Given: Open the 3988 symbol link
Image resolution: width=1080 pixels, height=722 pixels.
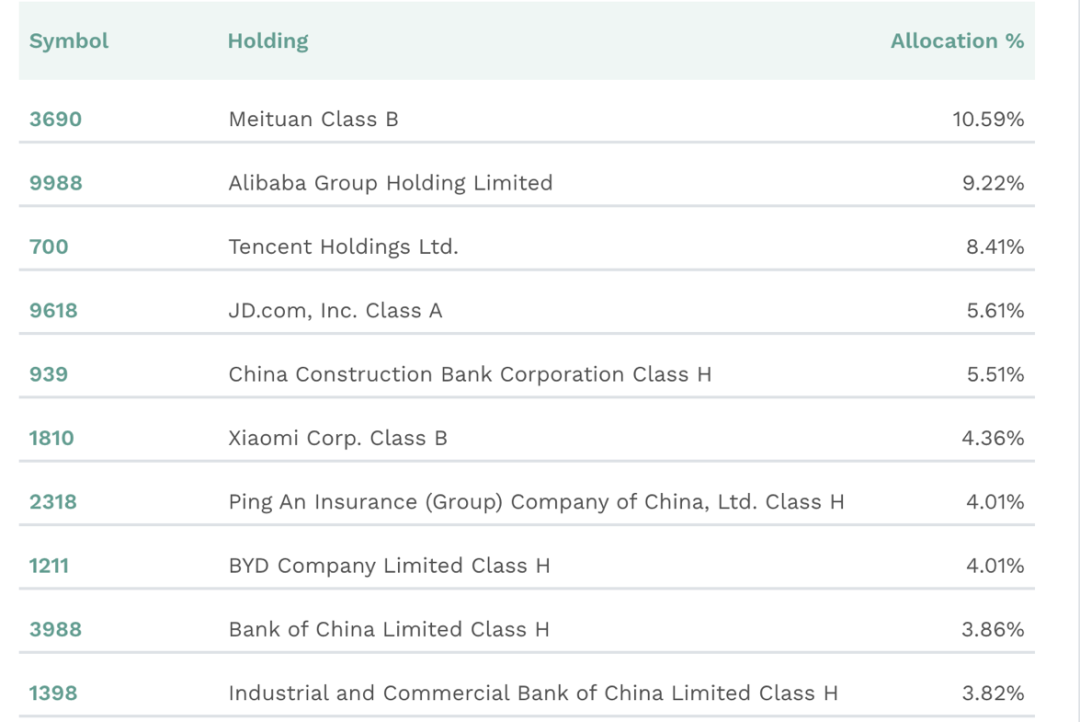Looking at the screenshot, I should click(55, 630).
